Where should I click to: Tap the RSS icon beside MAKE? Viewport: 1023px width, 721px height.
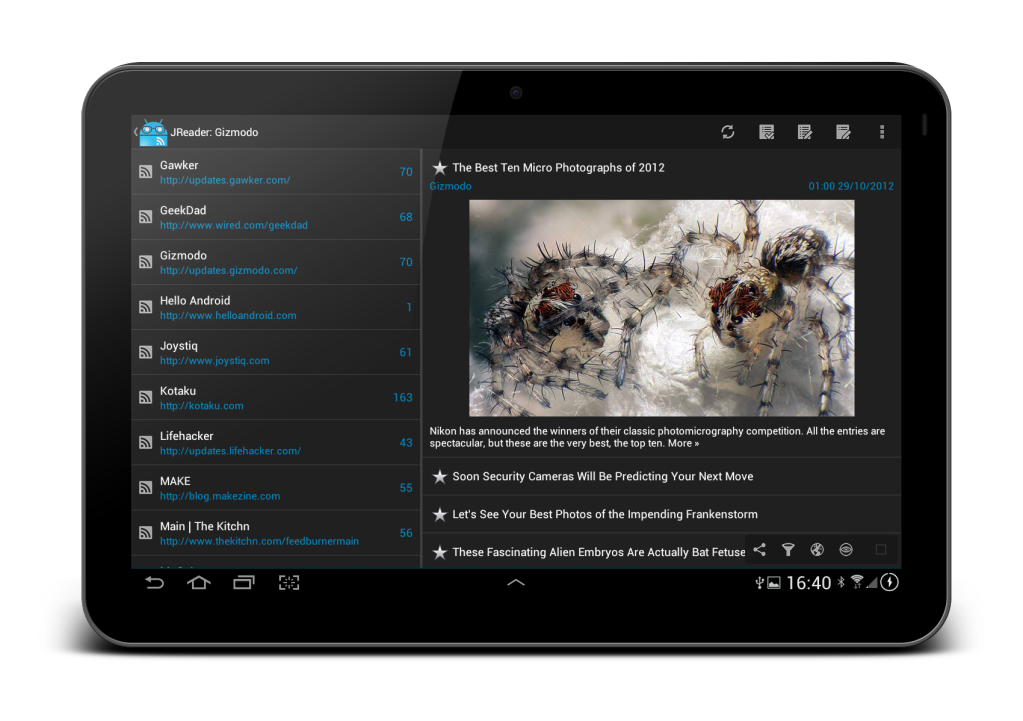[145, 487]
